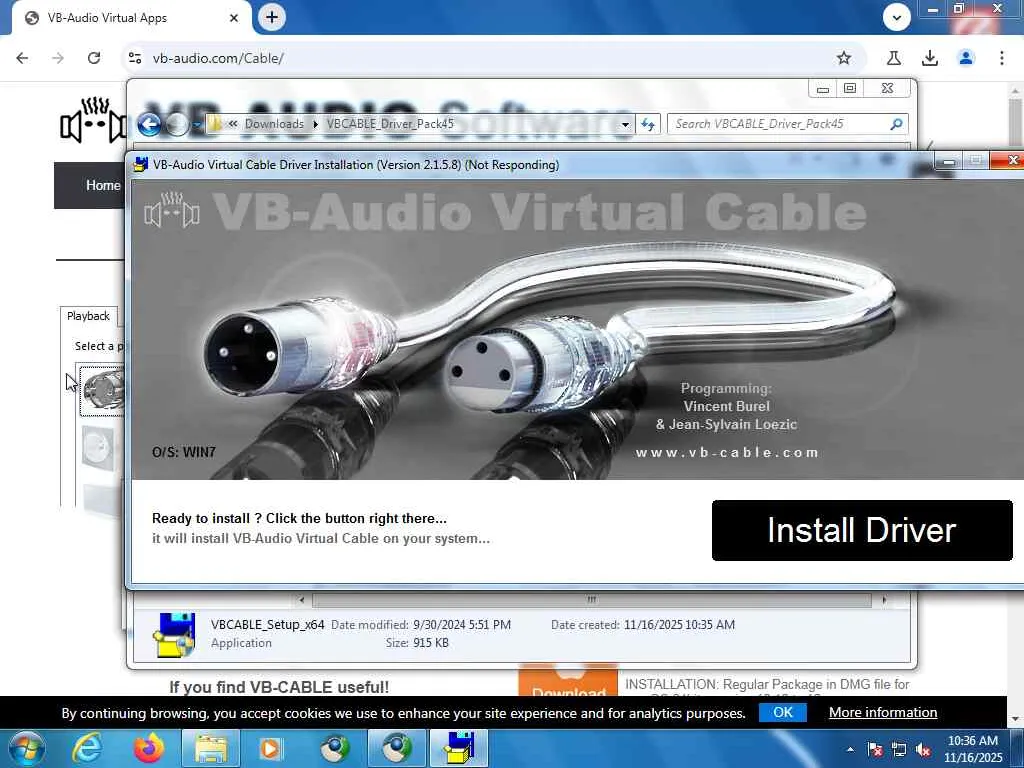The height and width of the screenshot is (768, 1024).
Task: Open Chrome three-dot menu
Action: pos(1002,58)
